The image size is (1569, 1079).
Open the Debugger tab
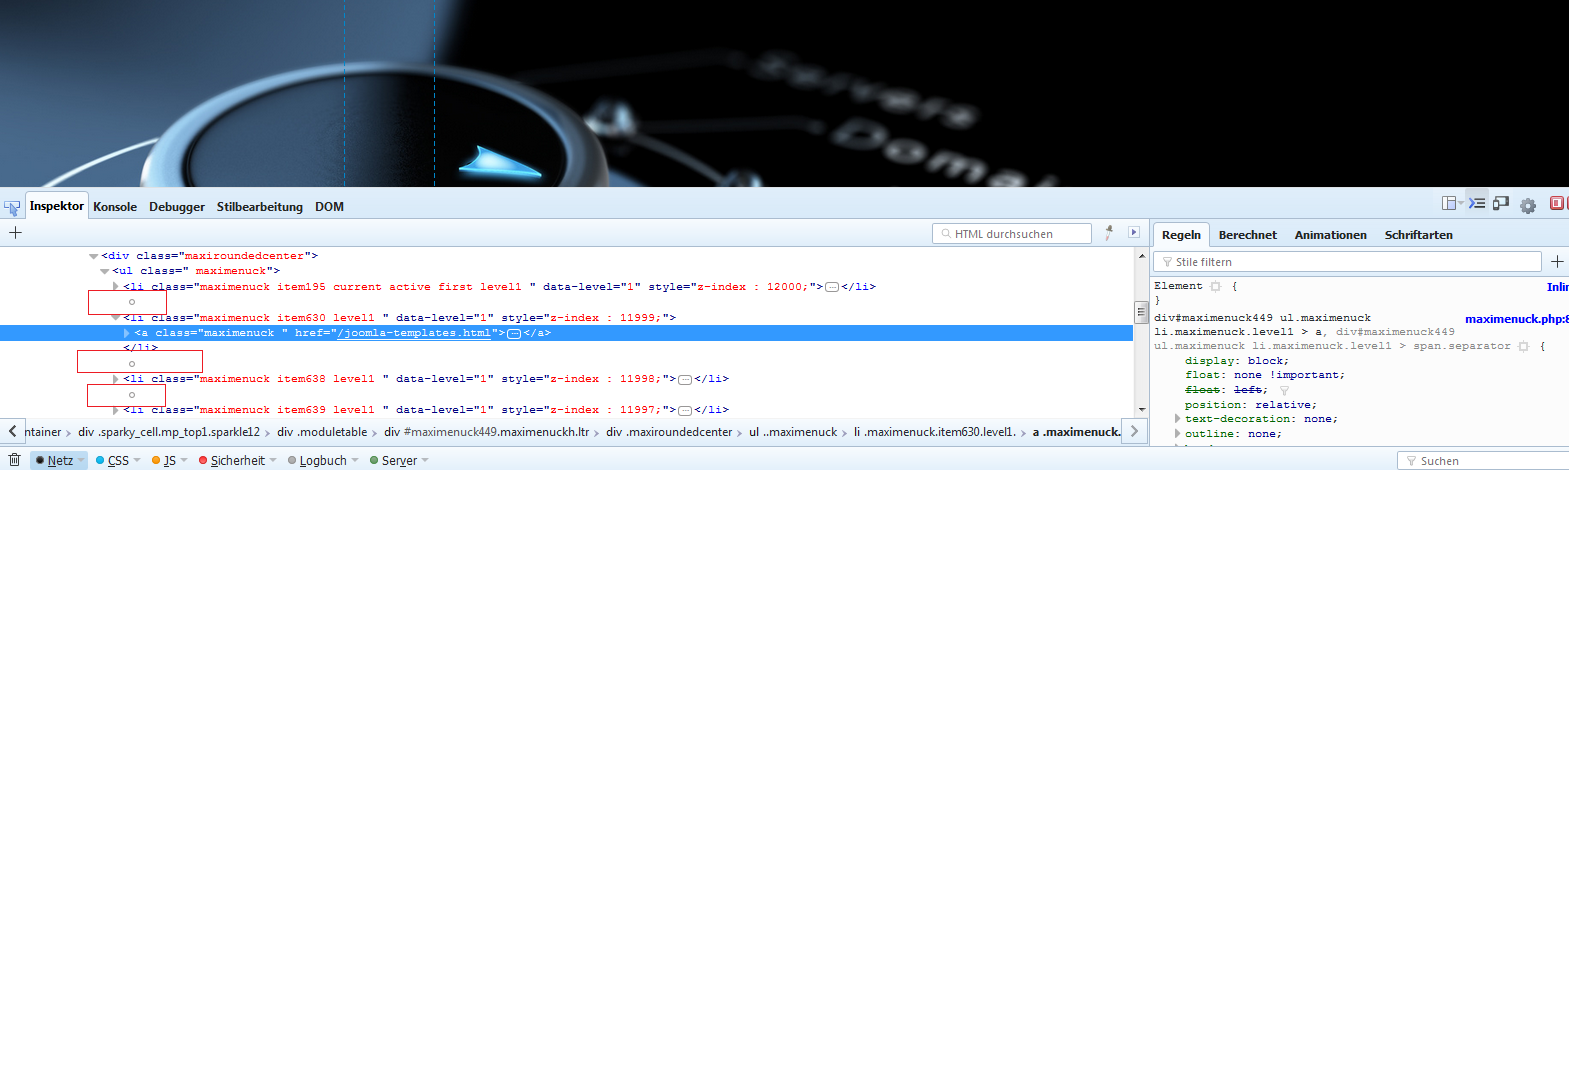pyautogui.click(x=177, y=207)
